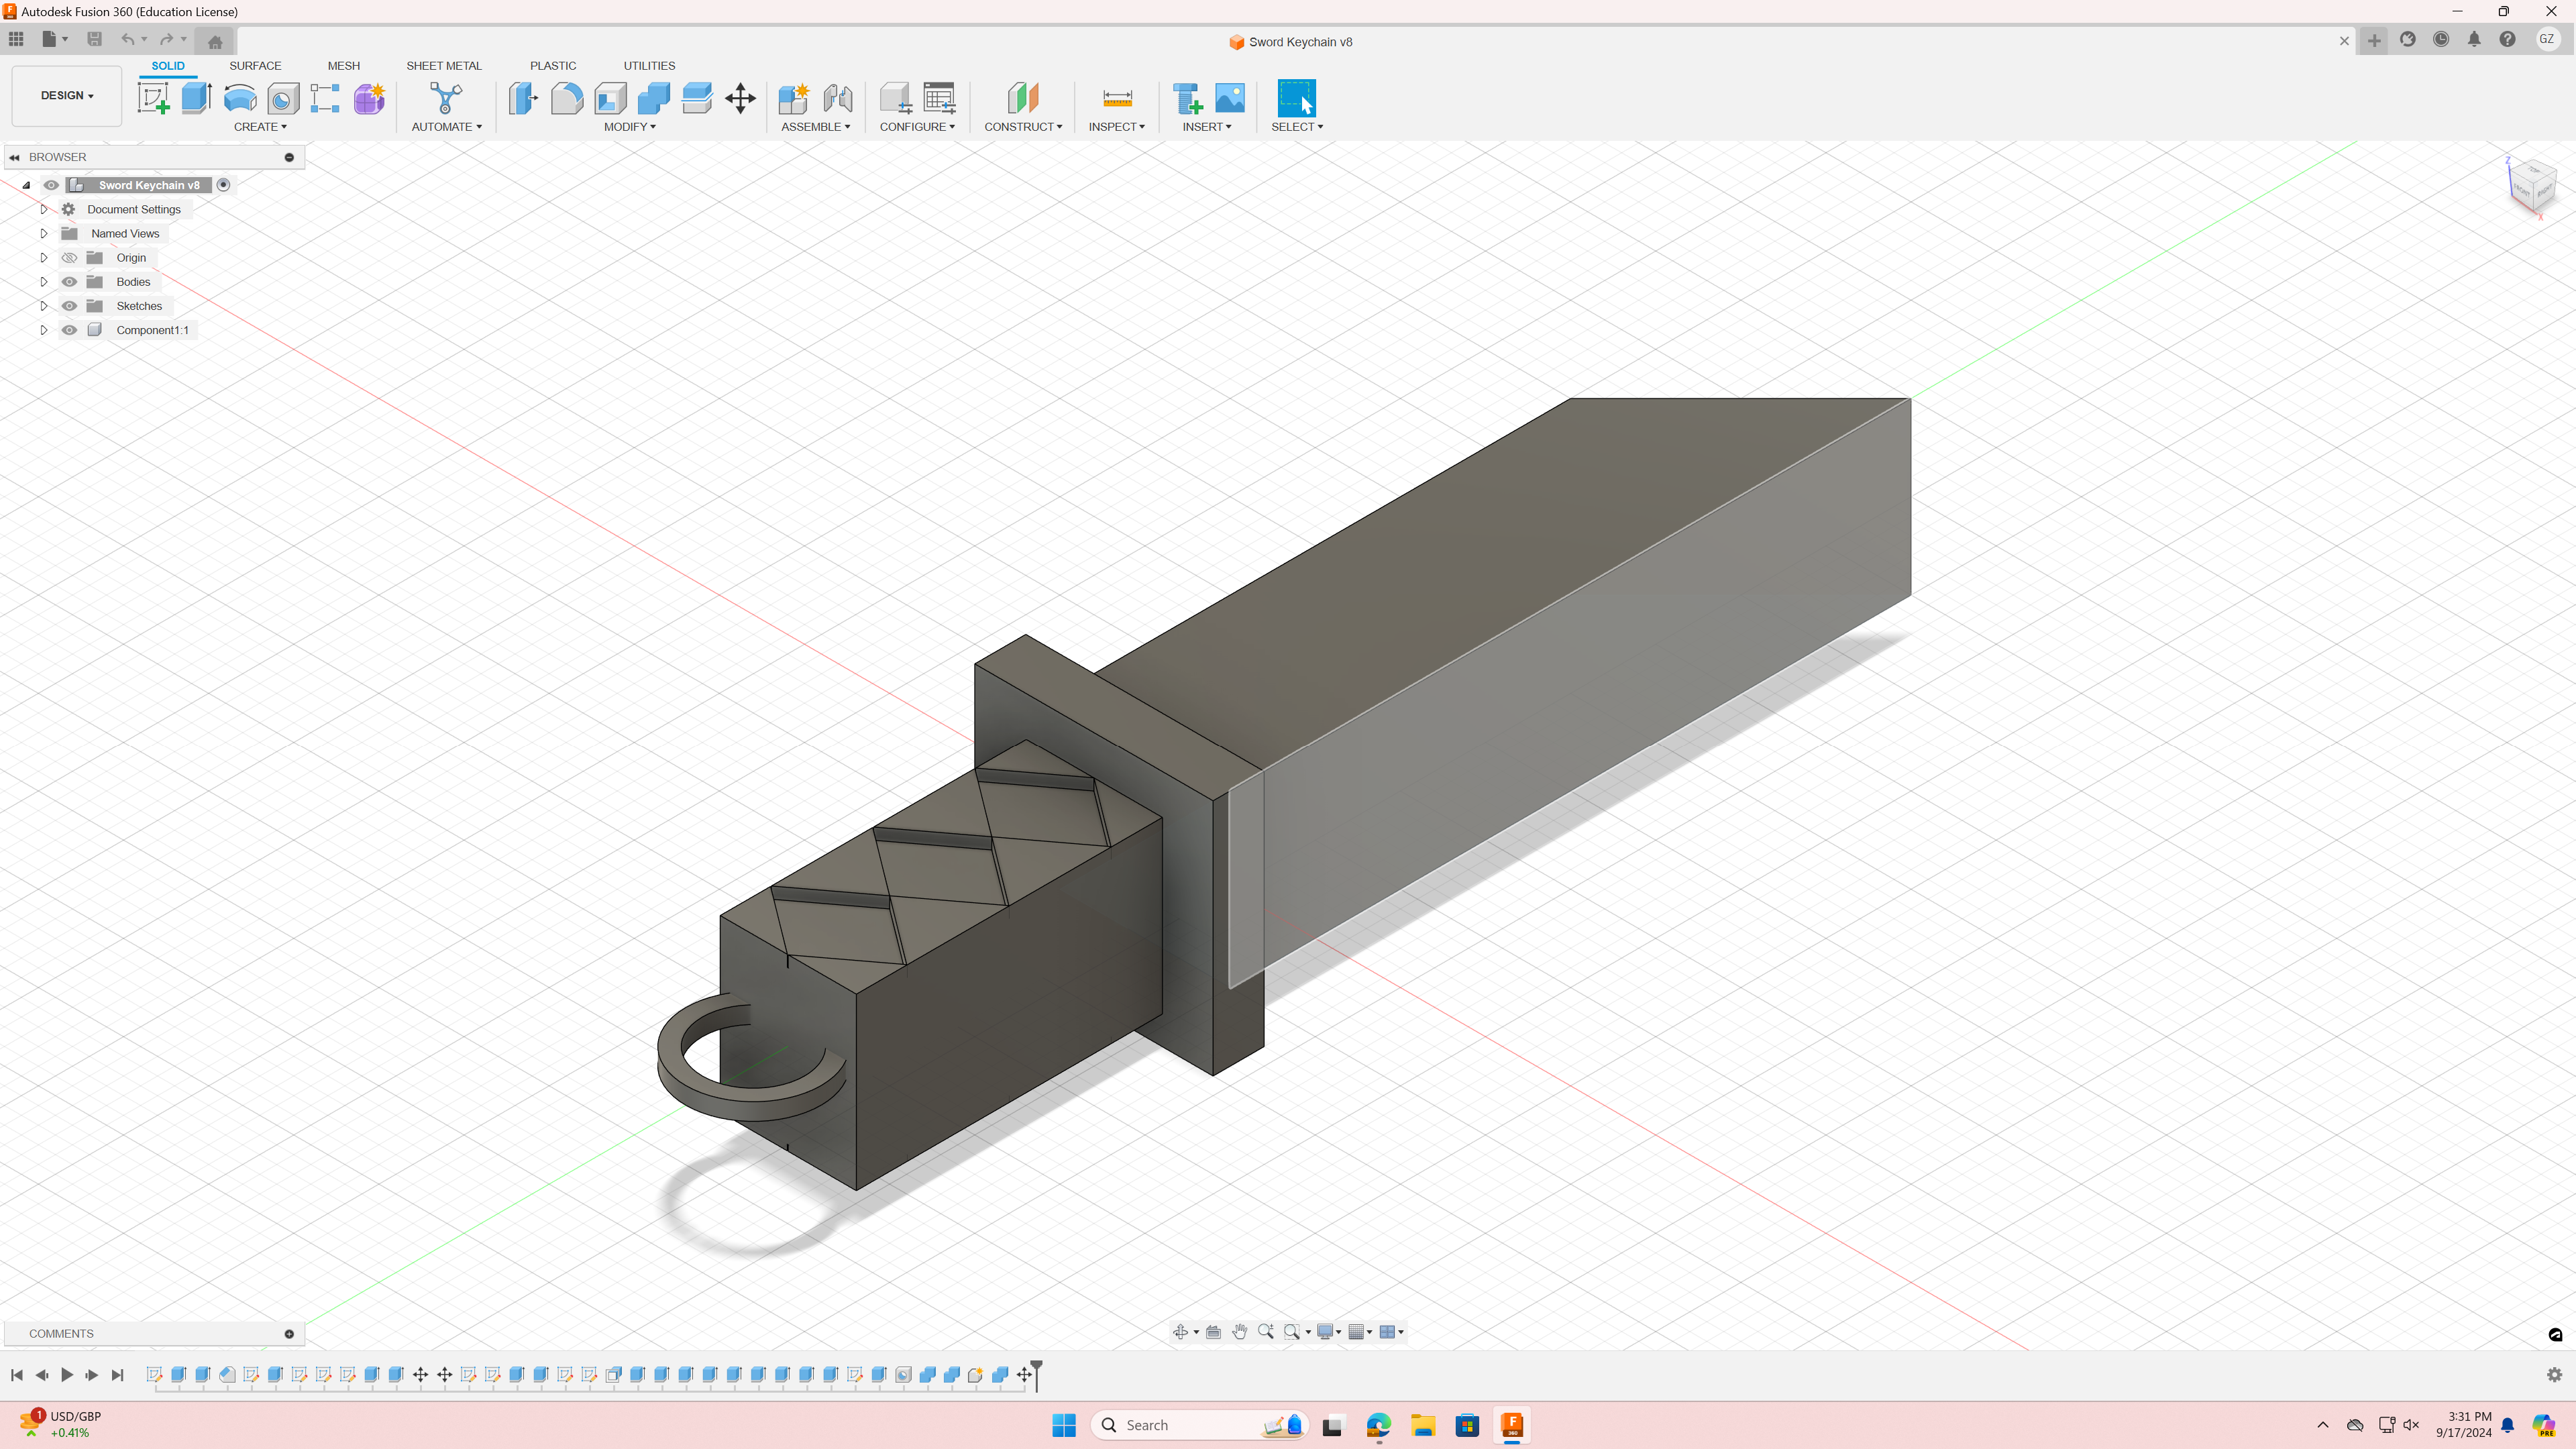
Task: Click the Measure tool under Inspect
Action: click(1117, 98)
